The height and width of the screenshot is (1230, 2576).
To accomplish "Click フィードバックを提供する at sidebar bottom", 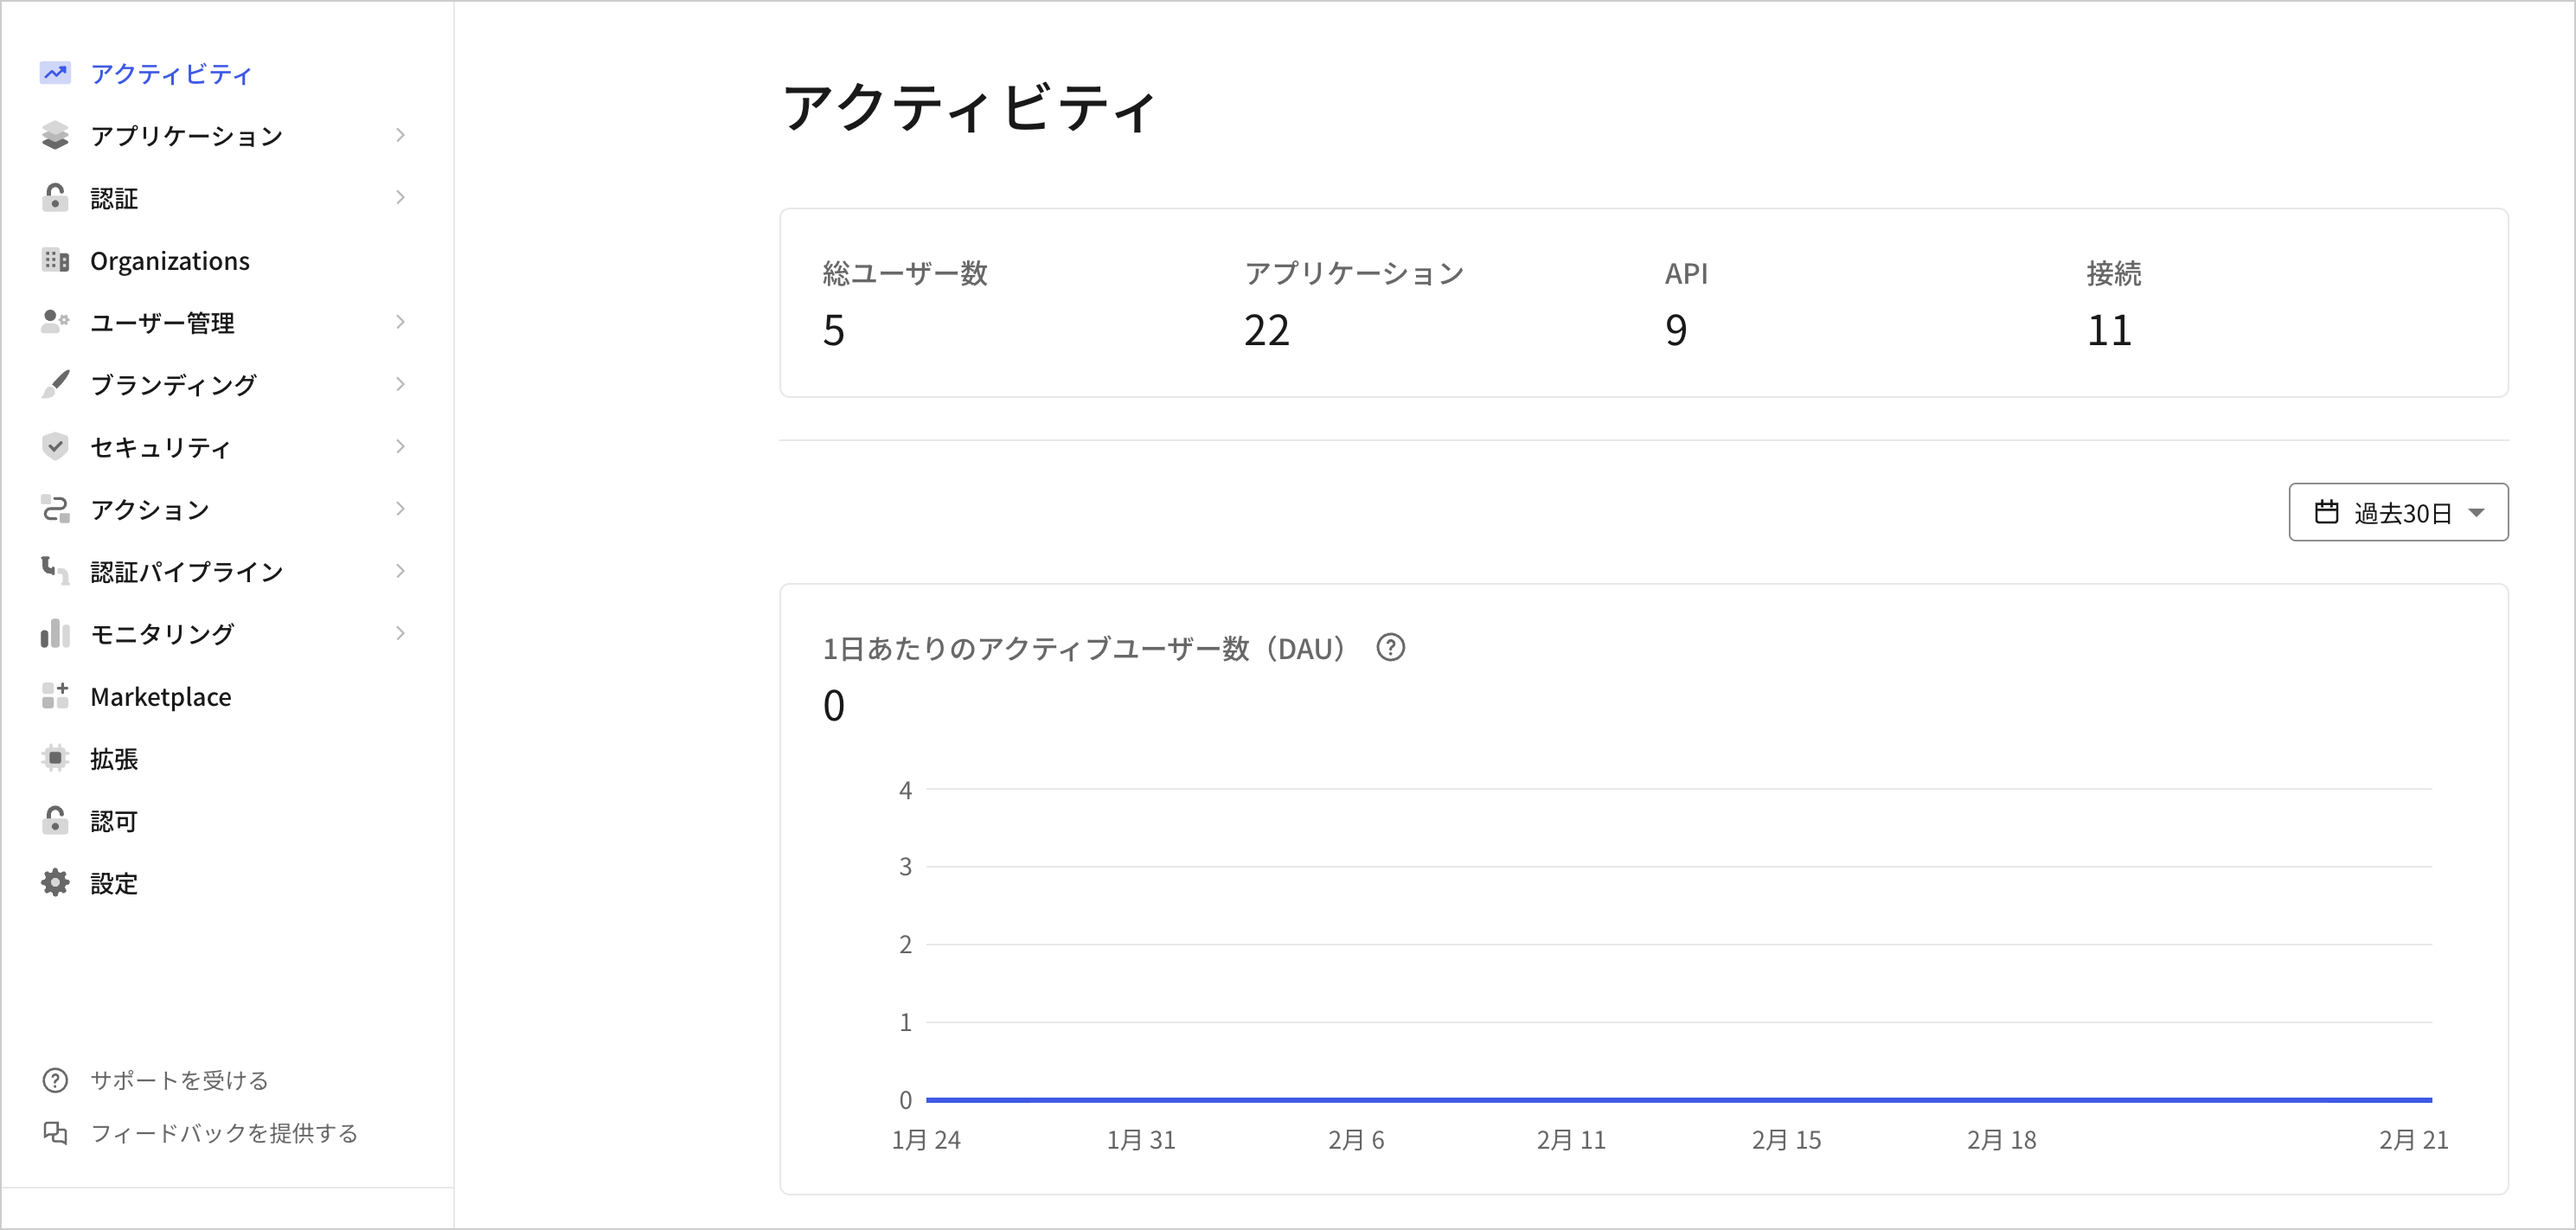I will point(224,1133).
